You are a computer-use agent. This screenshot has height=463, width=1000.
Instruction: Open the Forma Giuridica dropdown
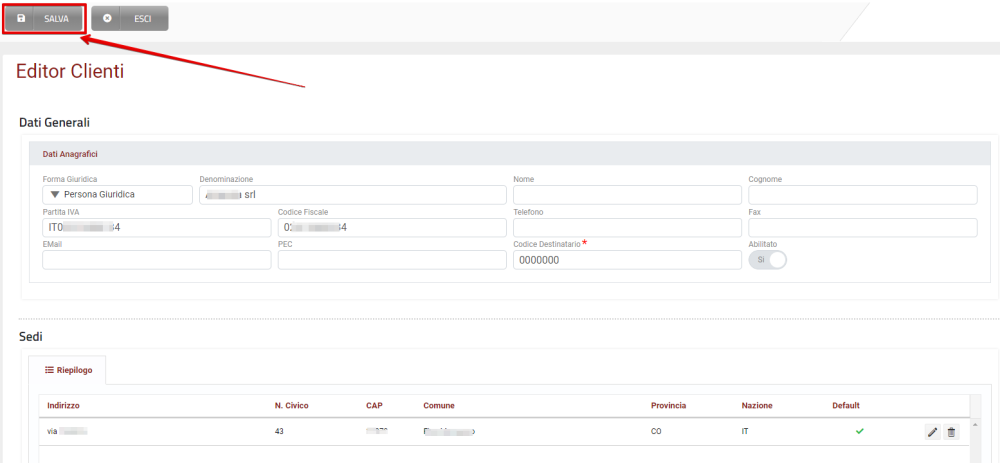[x=117, y=195]
